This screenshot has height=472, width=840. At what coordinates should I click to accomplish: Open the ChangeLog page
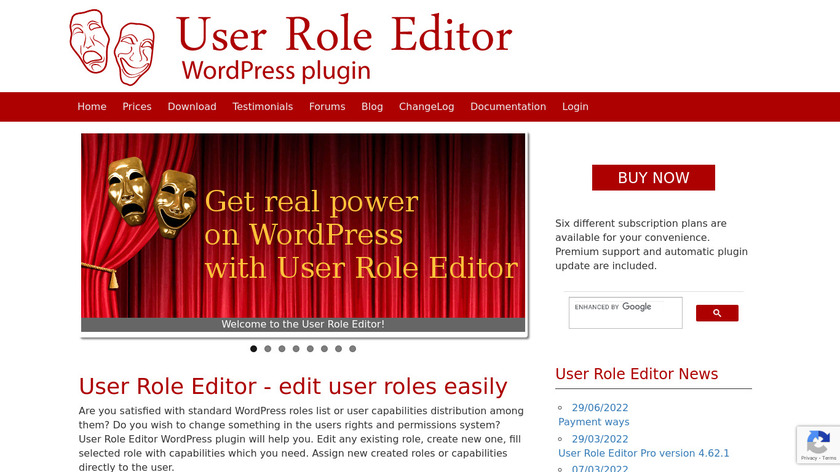tap(426, 107)
